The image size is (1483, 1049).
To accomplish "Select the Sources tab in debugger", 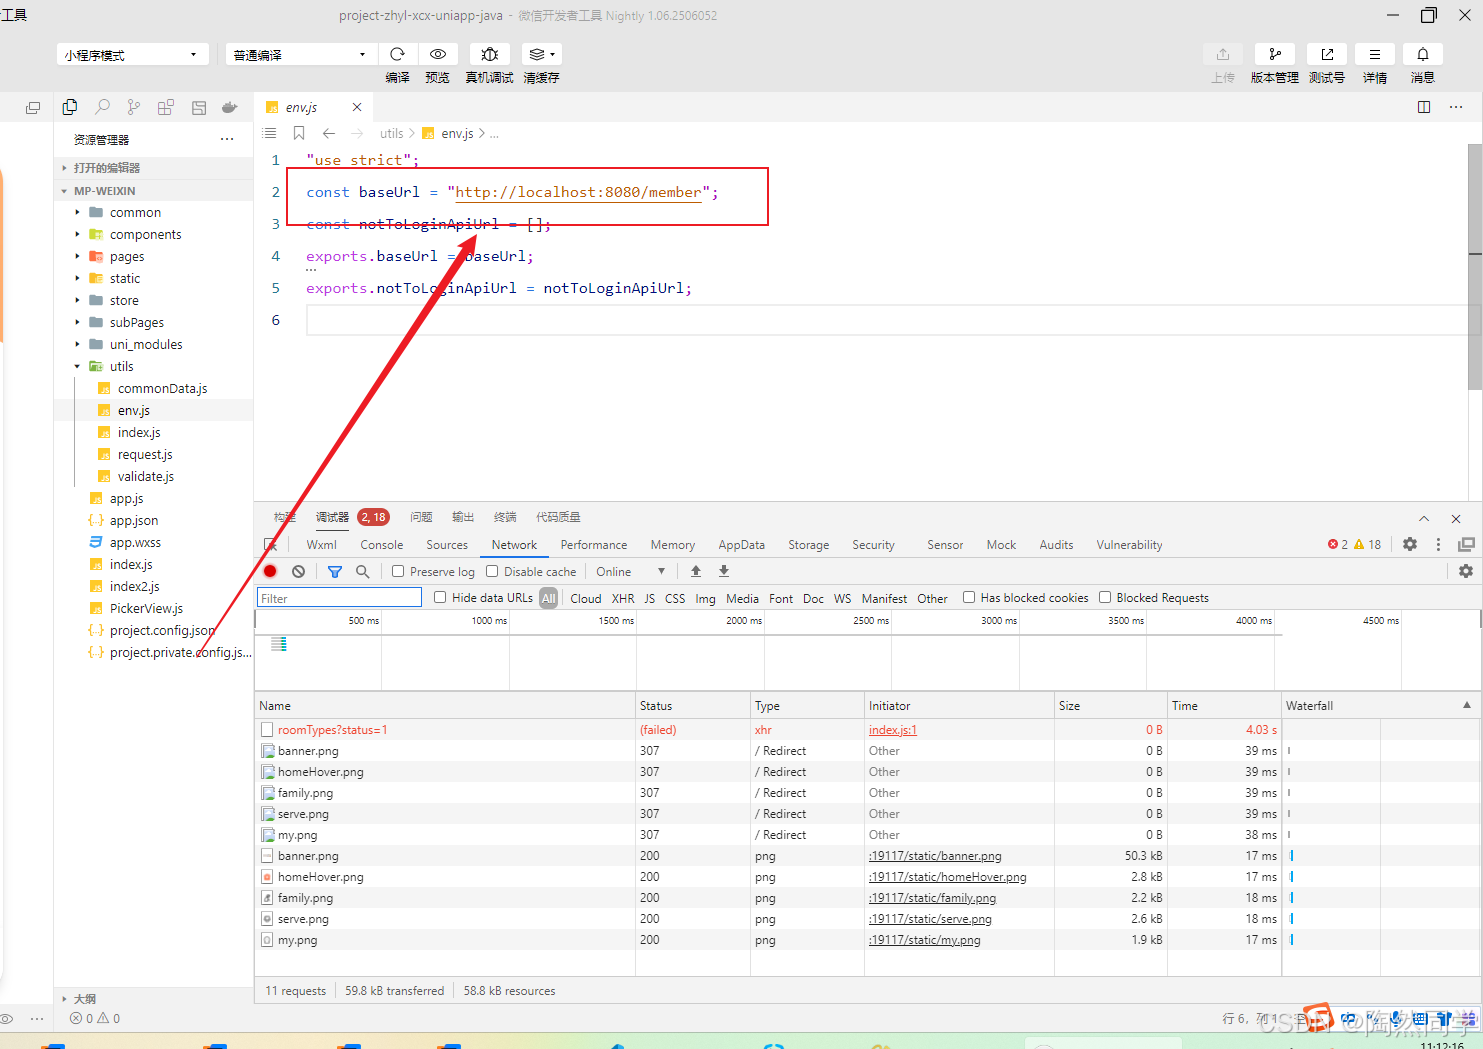I will click(446, 545).
